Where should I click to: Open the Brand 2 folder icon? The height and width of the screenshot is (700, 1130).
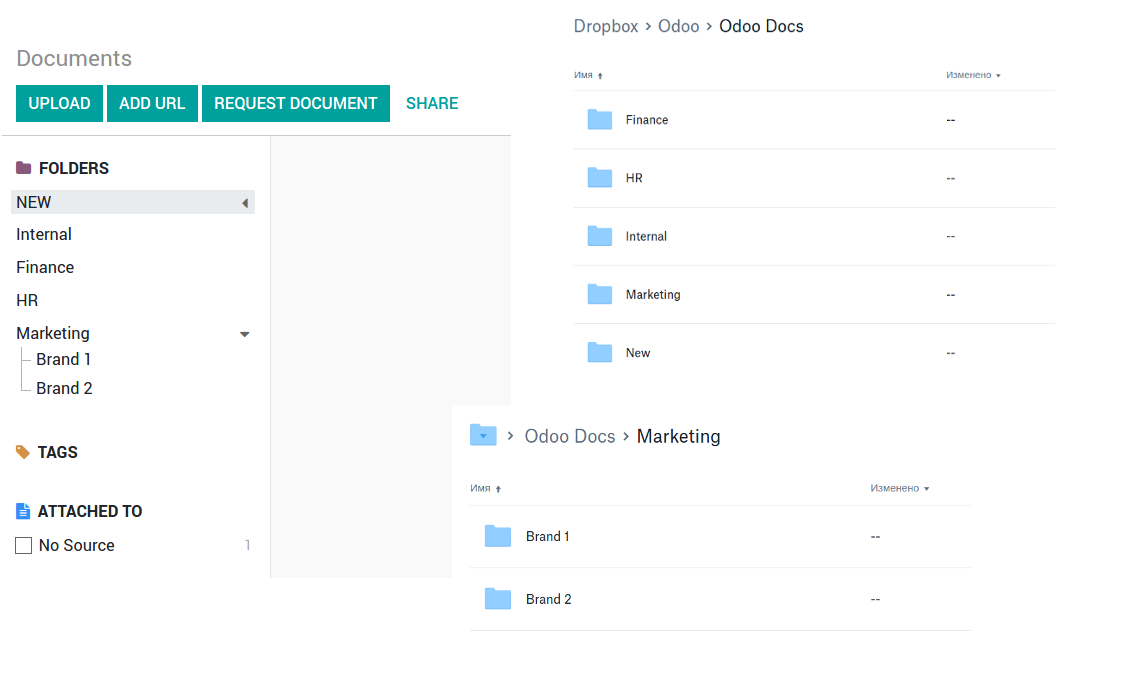tap(497, 600)
